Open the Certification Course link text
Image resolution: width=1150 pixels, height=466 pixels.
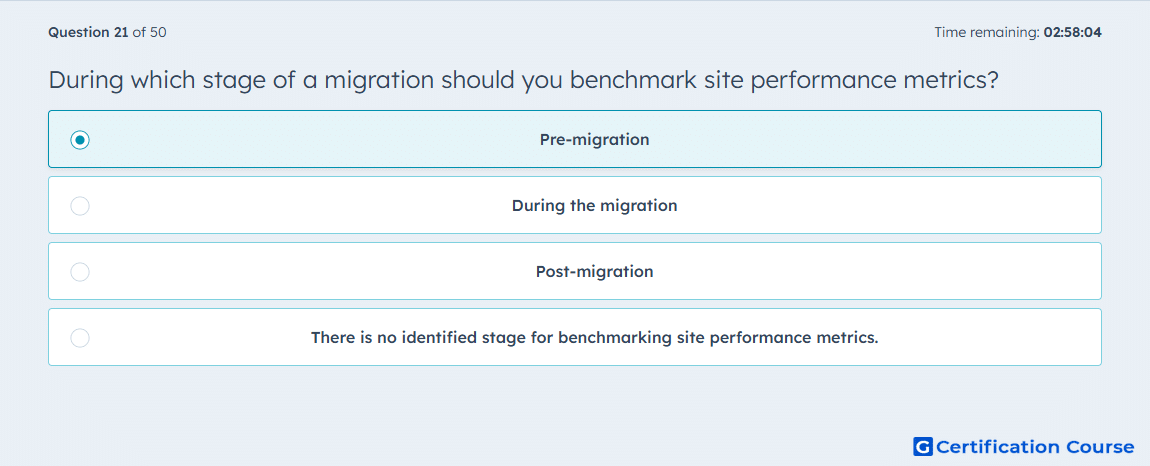tap(1035, 446)
